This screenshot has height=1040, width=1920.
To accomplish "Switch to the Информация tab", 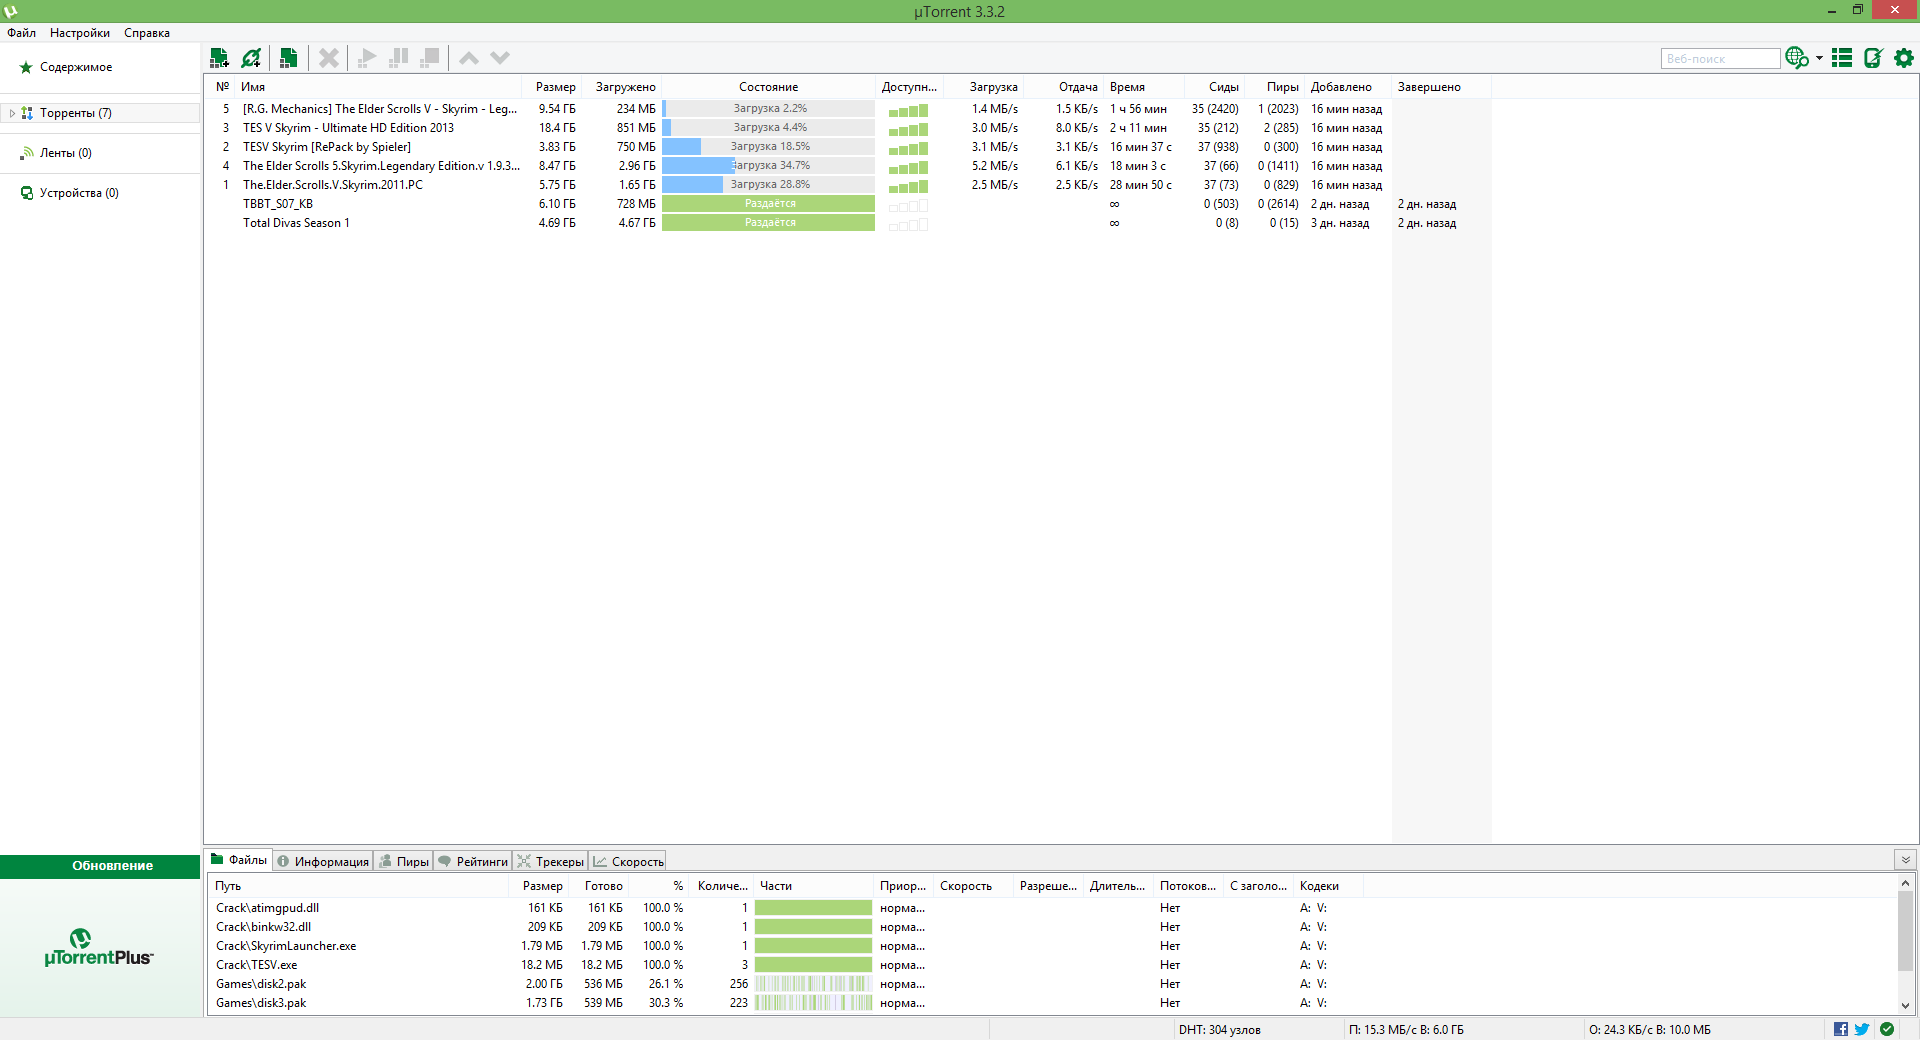I will (323, 861).
